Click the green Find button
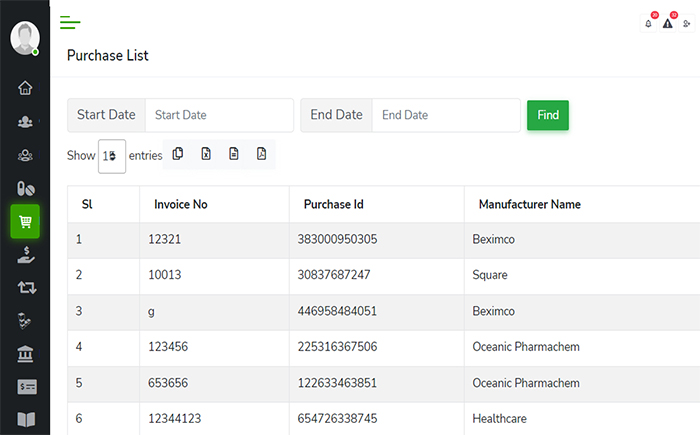Screen dimensions: 700x435 point(547,115)
